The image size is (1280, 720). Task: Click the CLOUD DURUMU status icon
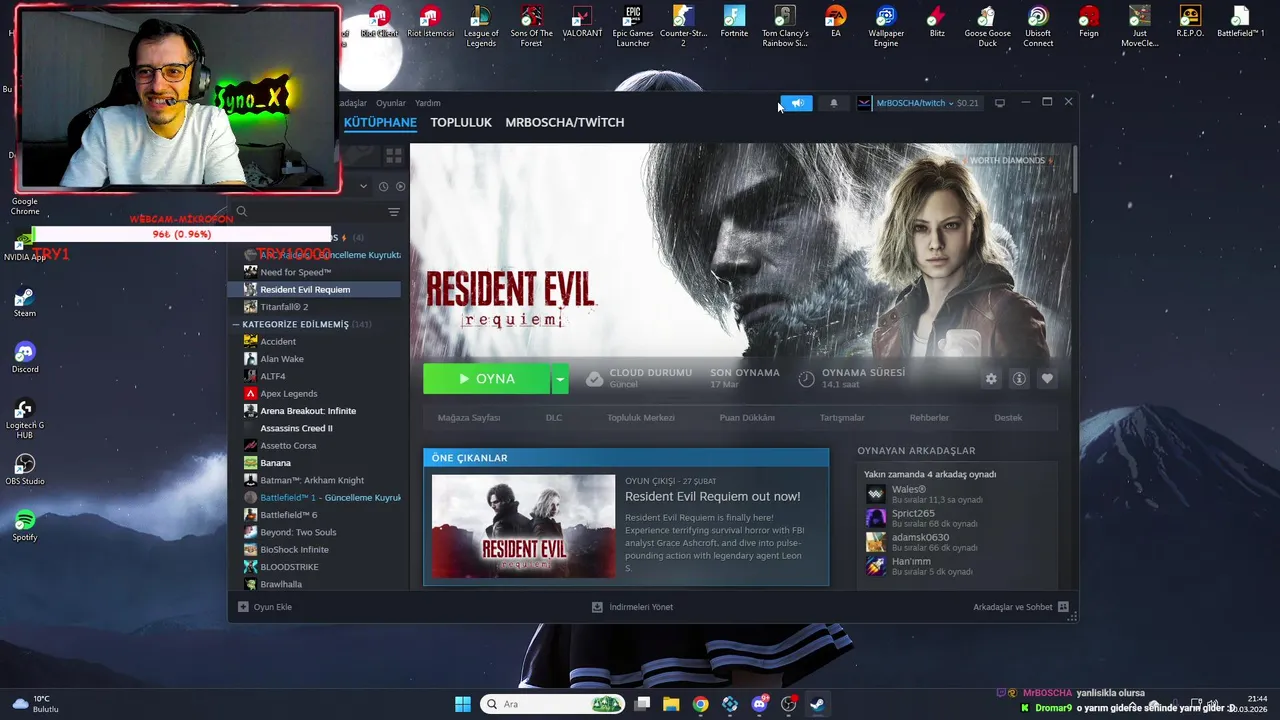click(594, 379)
